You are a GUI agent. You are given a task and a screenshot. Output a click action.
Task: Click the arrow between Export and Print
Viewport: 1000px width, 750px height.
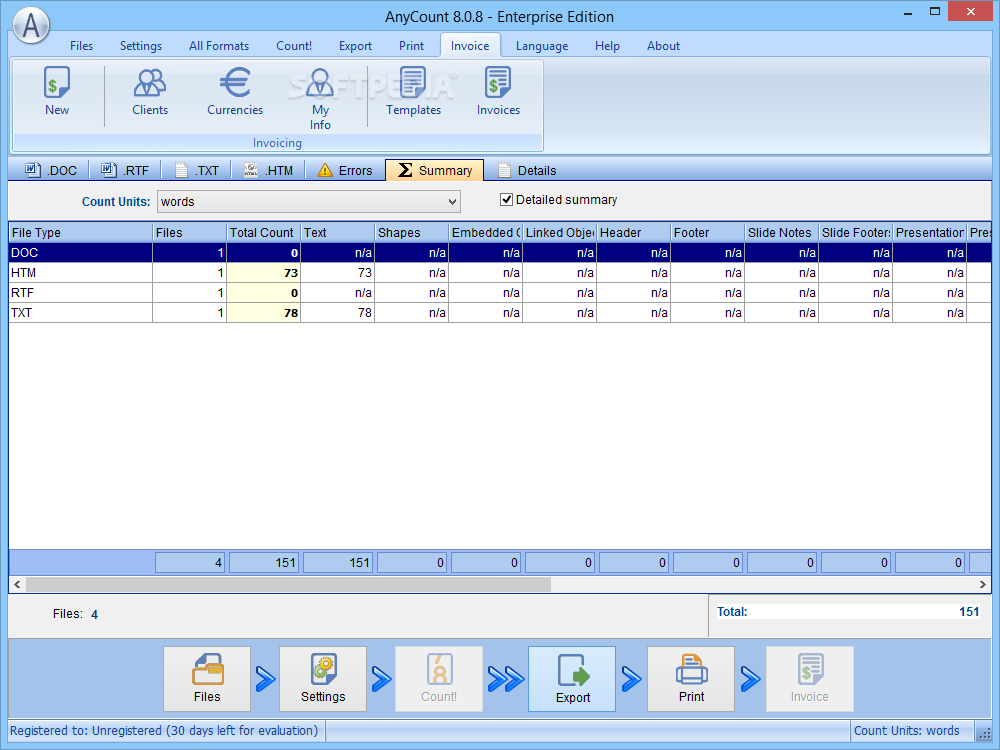631,679
